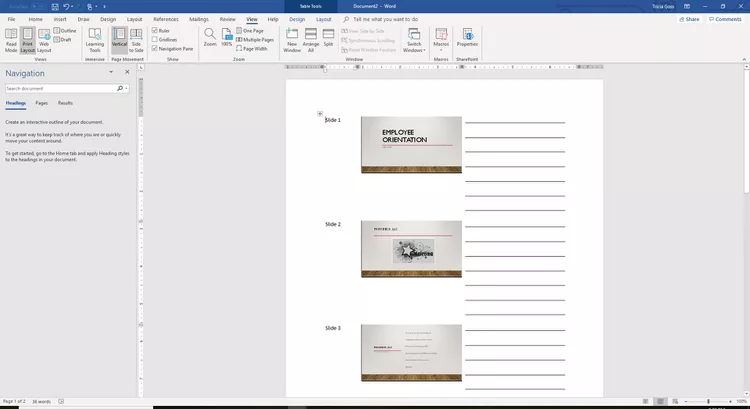Viewport: 750px width, 409px height.
Task: Split the document window
Action: tap(328, 37)
